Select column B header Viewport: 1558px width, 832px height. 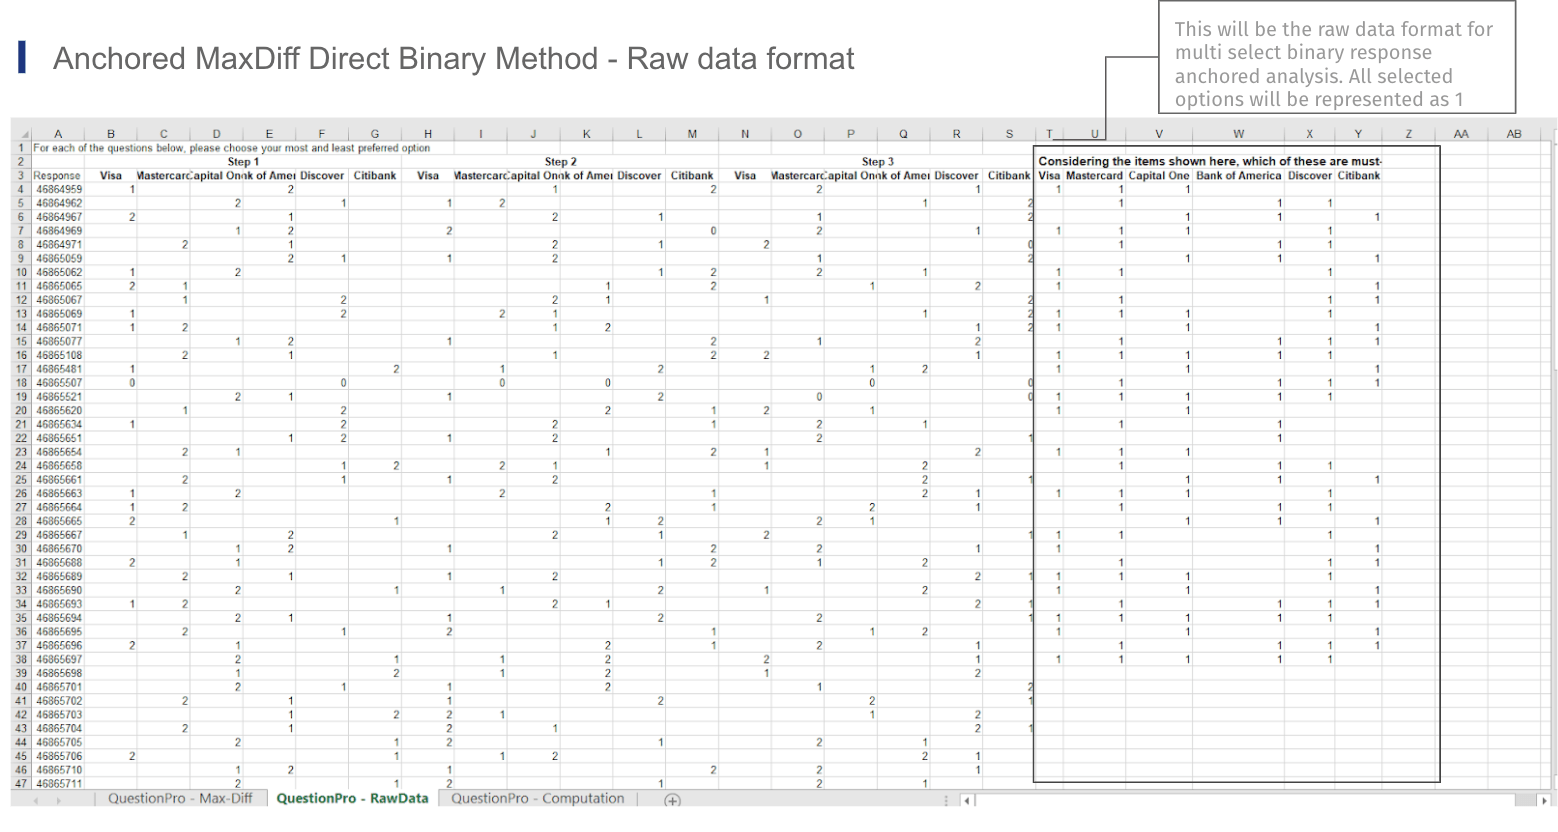(x=111, y=134)
